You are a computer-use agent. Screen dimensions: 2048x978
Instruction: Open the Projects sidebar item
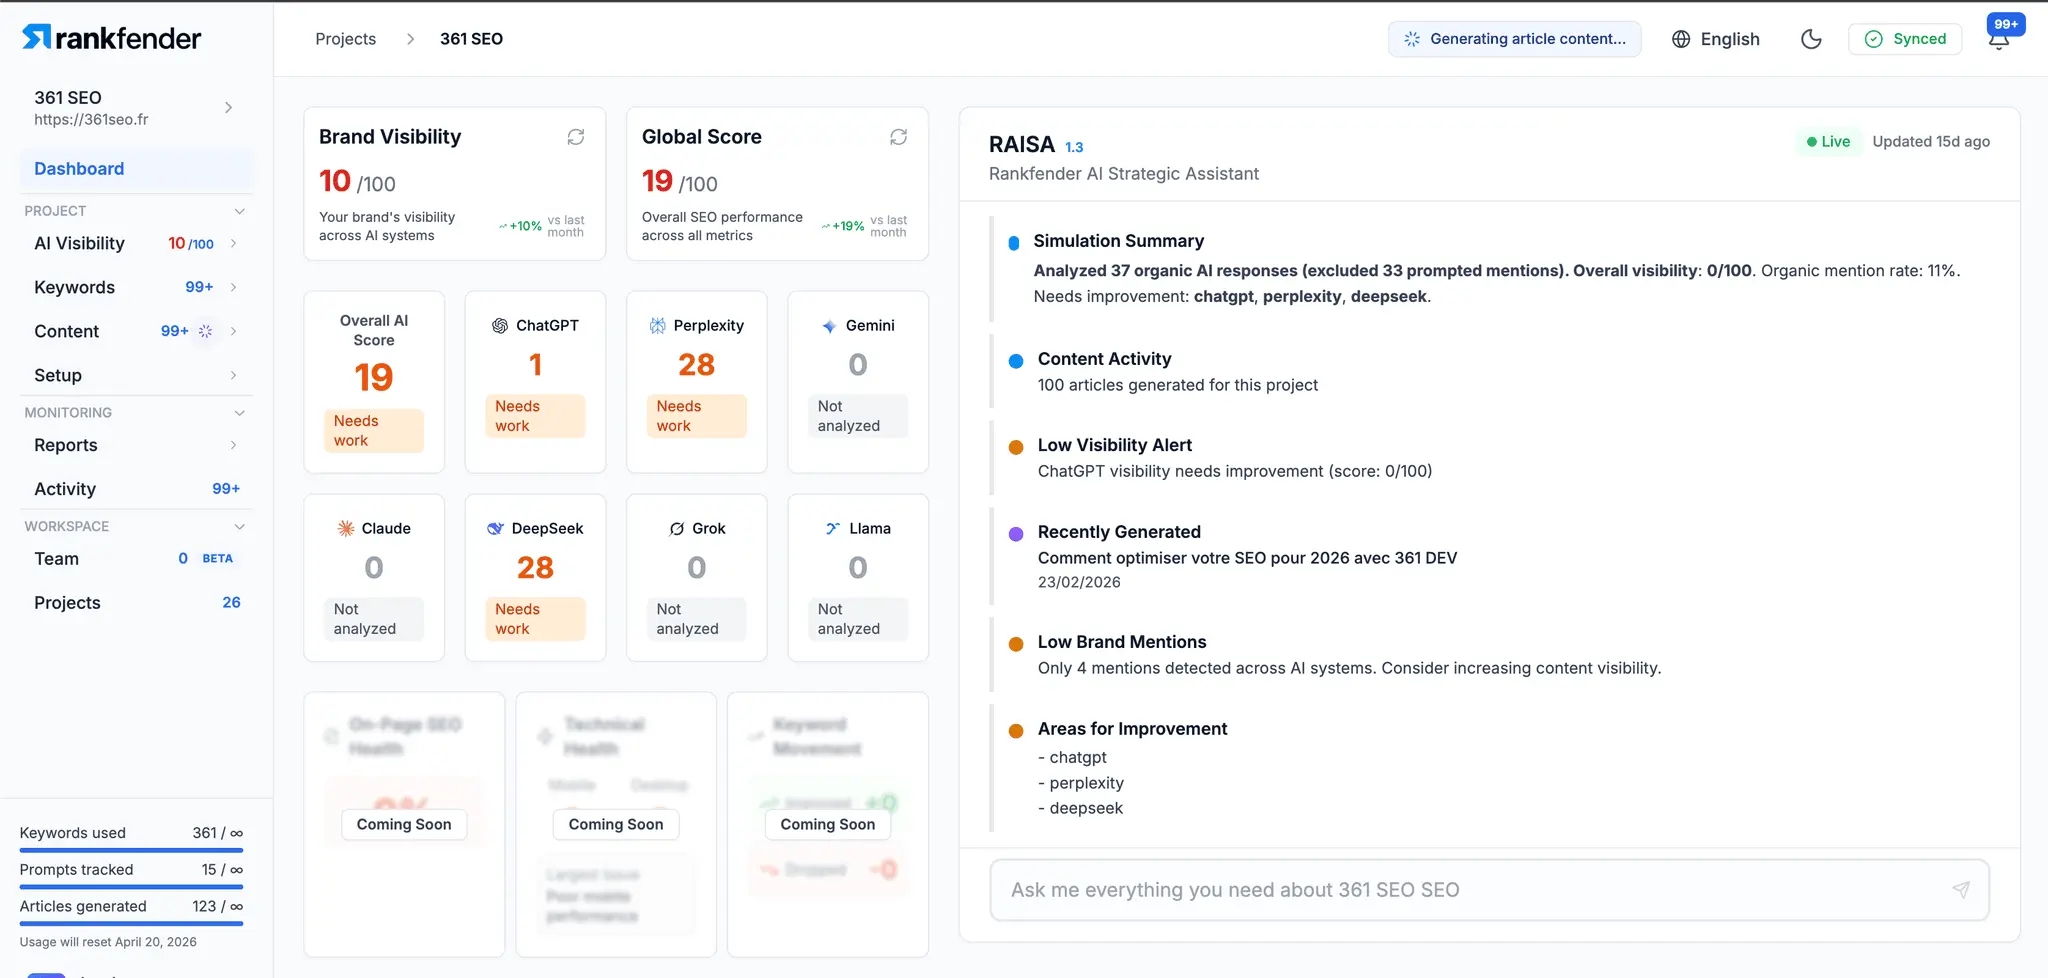(137, 603)
